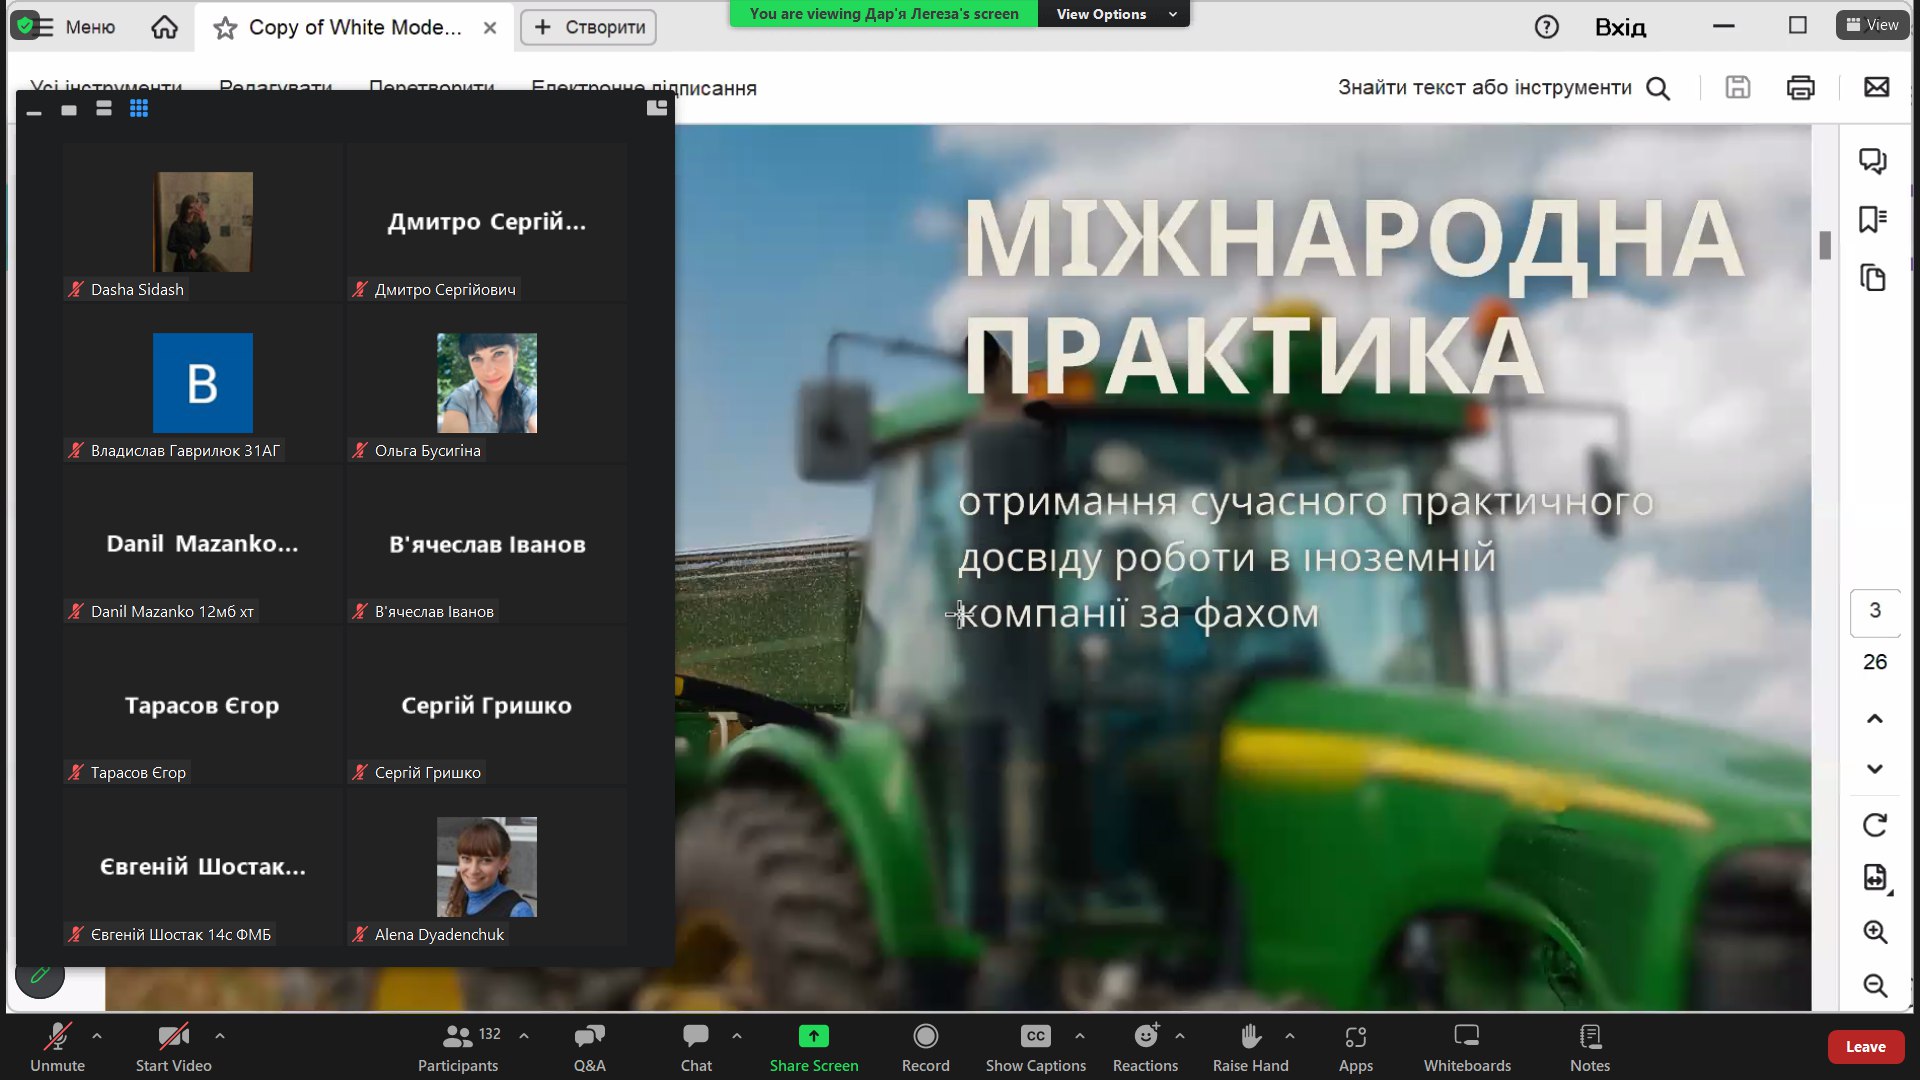The width and height of the screenshot is (1920, 1080).
Task: Expand the Reactions options arrow
Action: tap(1180, 1036)
